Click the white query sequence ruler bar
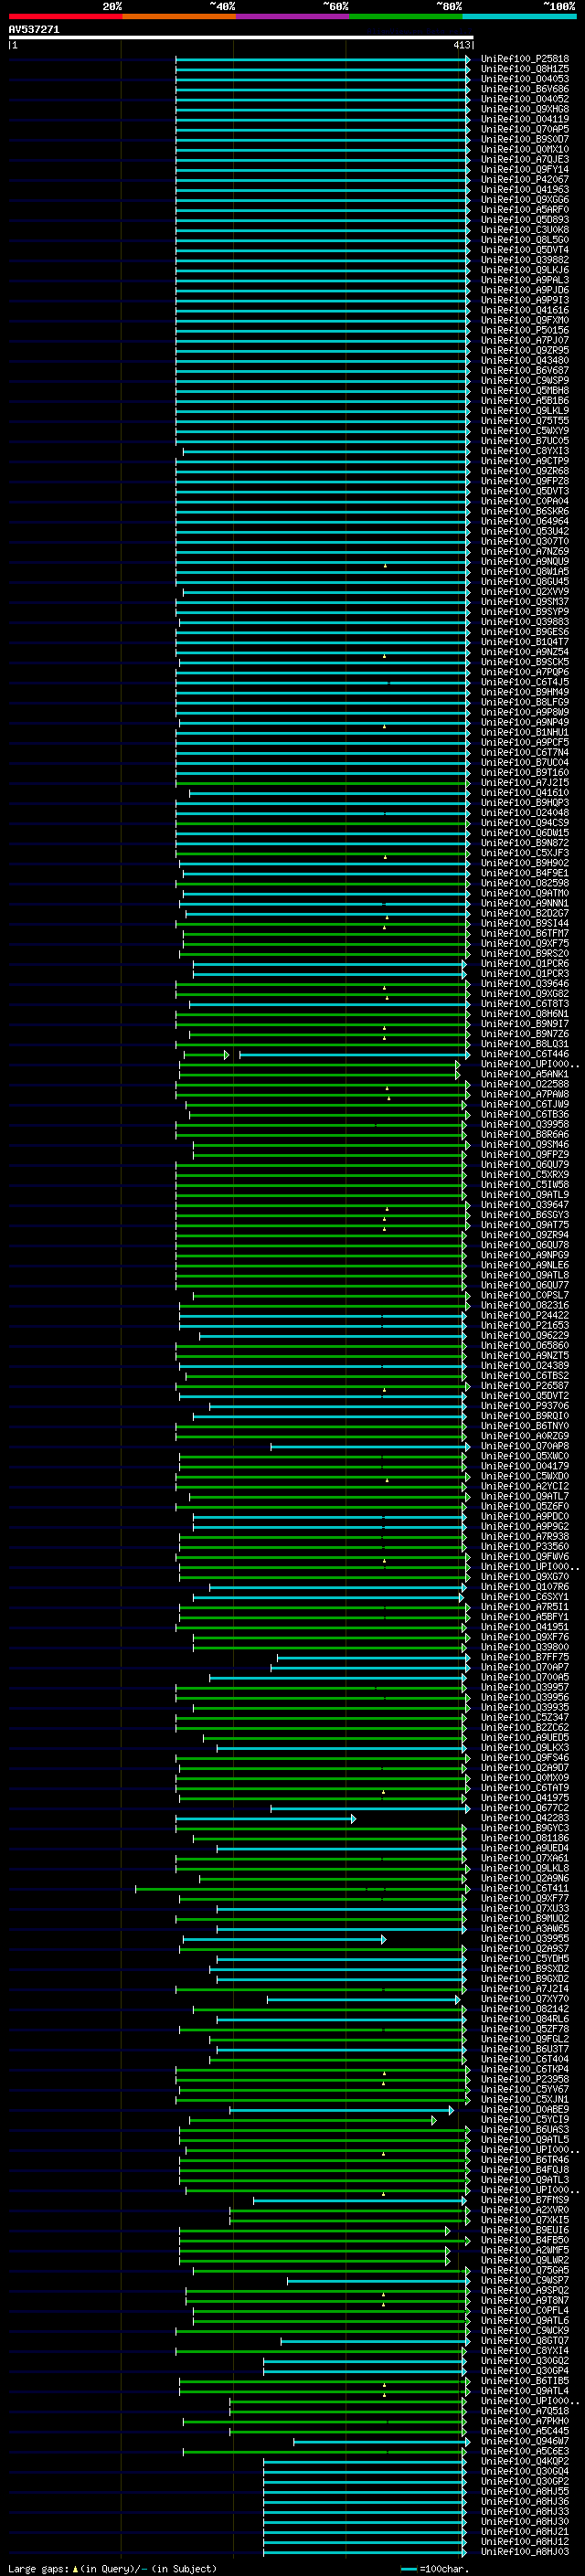This screenshot has width=585, height=2576. (241, 37)
